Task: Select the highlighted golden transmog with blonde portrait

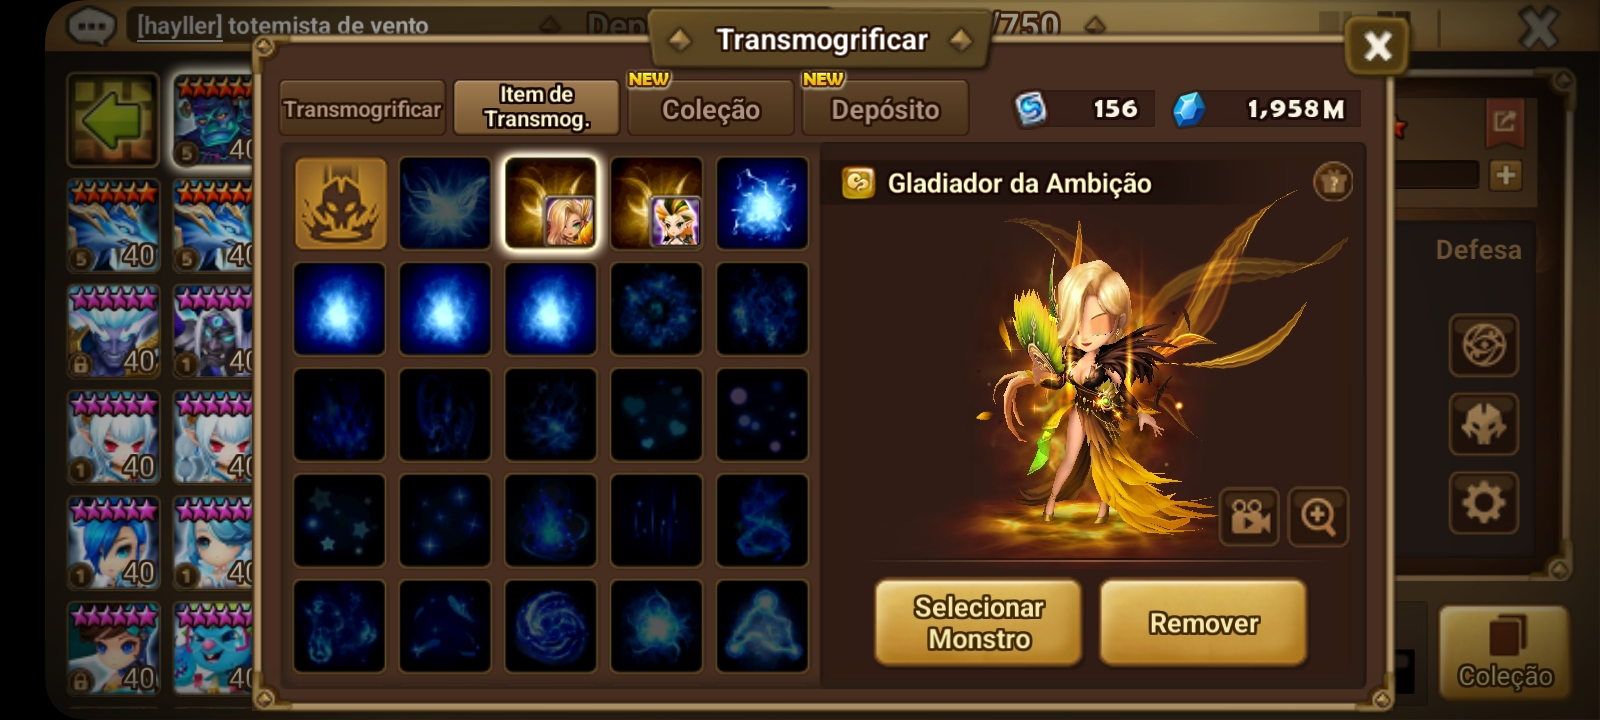Action: pyautogui.click(x=551, y=203)
